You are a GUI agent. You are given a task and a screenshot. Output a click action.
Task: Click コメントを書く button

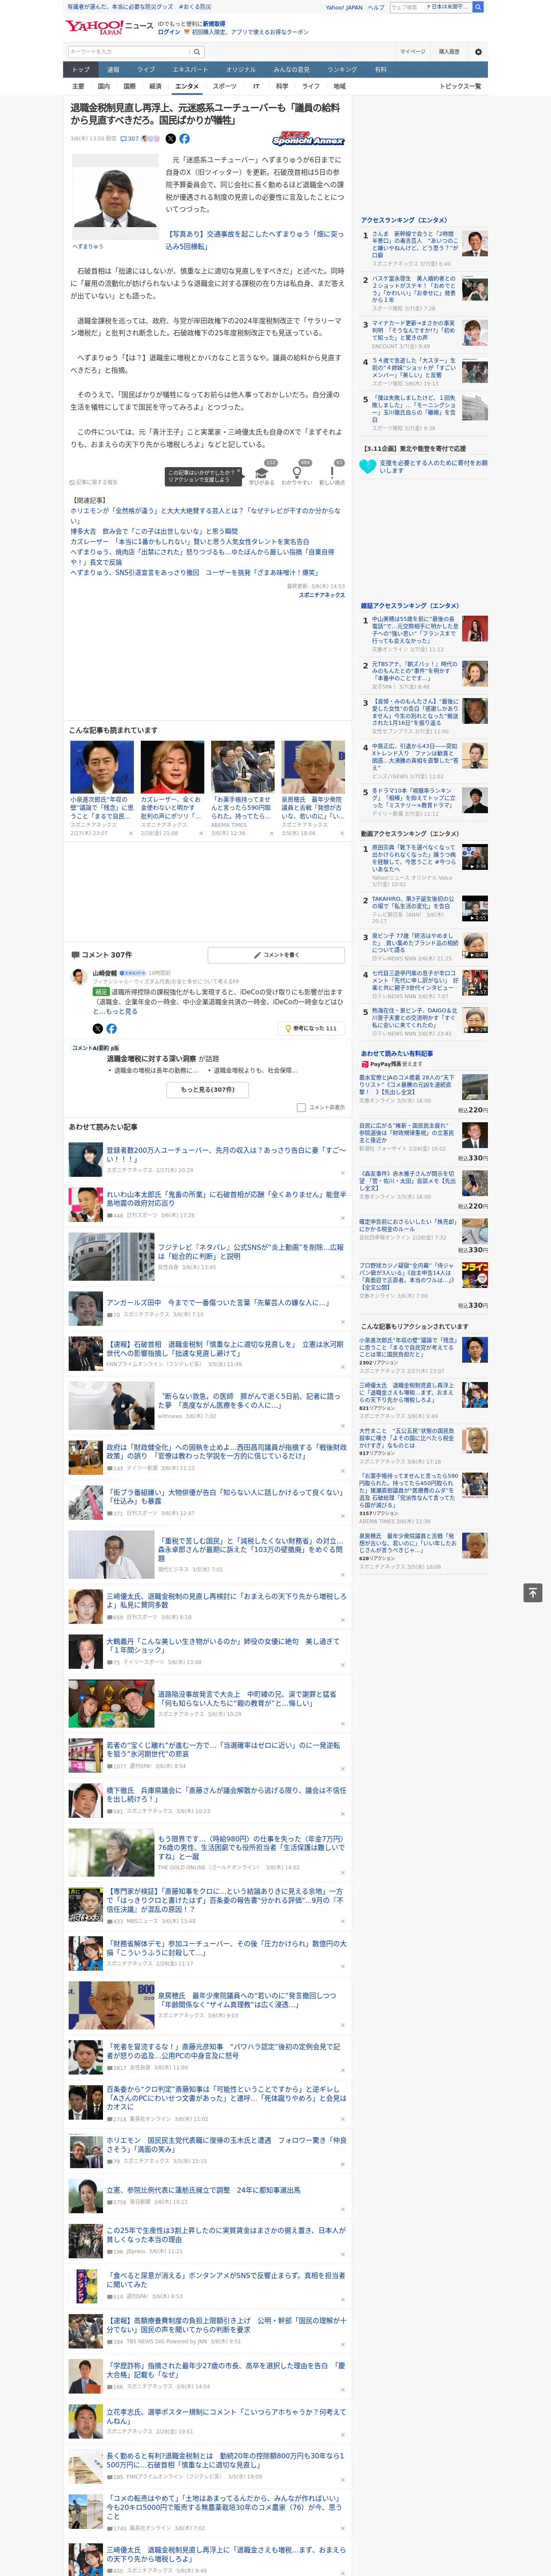coord(276,955)
